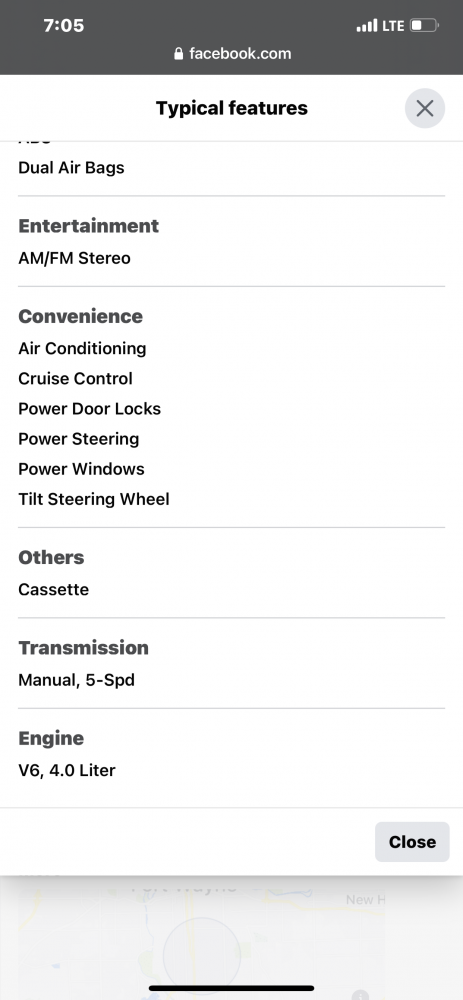The height and width of the screenshot is (1000, 463).
Task: Tap the home indicator bar at bottom
Action: (x=232, y=988)
